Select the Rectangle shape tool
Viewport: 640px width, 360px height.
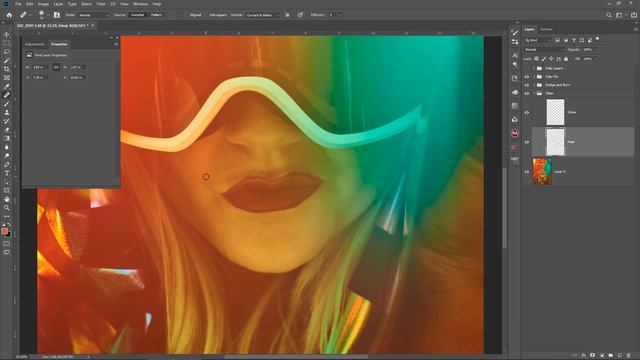[7, 190]
